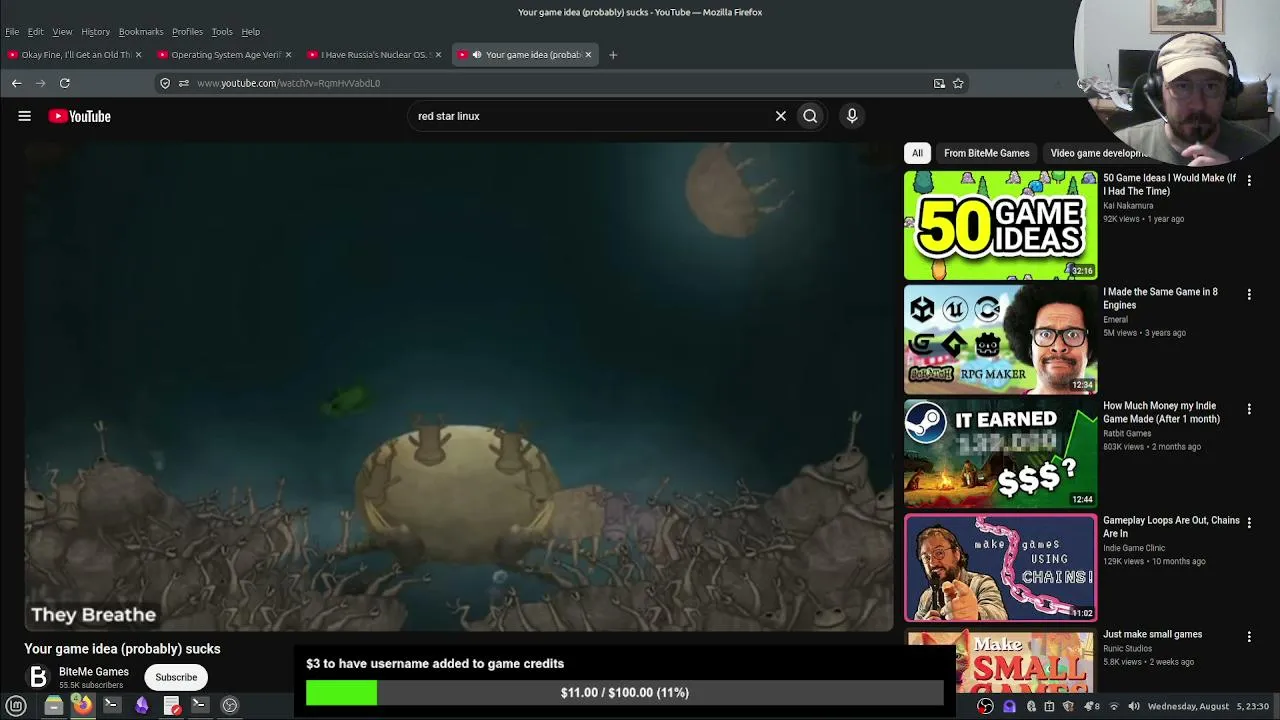1280x720 pixels.
Task: Open the Profiles menu
Action: click(x=187, y=32)
